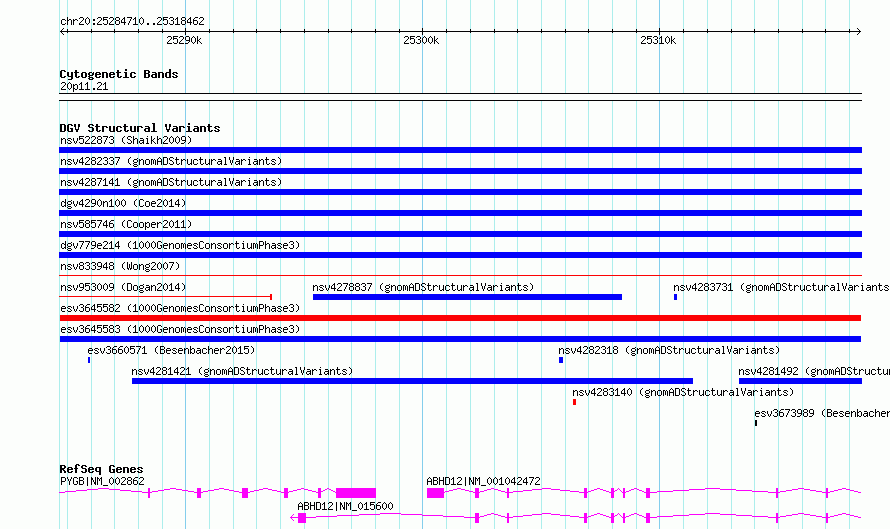The width and height of the screenshot is (890, 529).
Task: Select the large magenta PYGB exon block
Action: coord(356,493)
